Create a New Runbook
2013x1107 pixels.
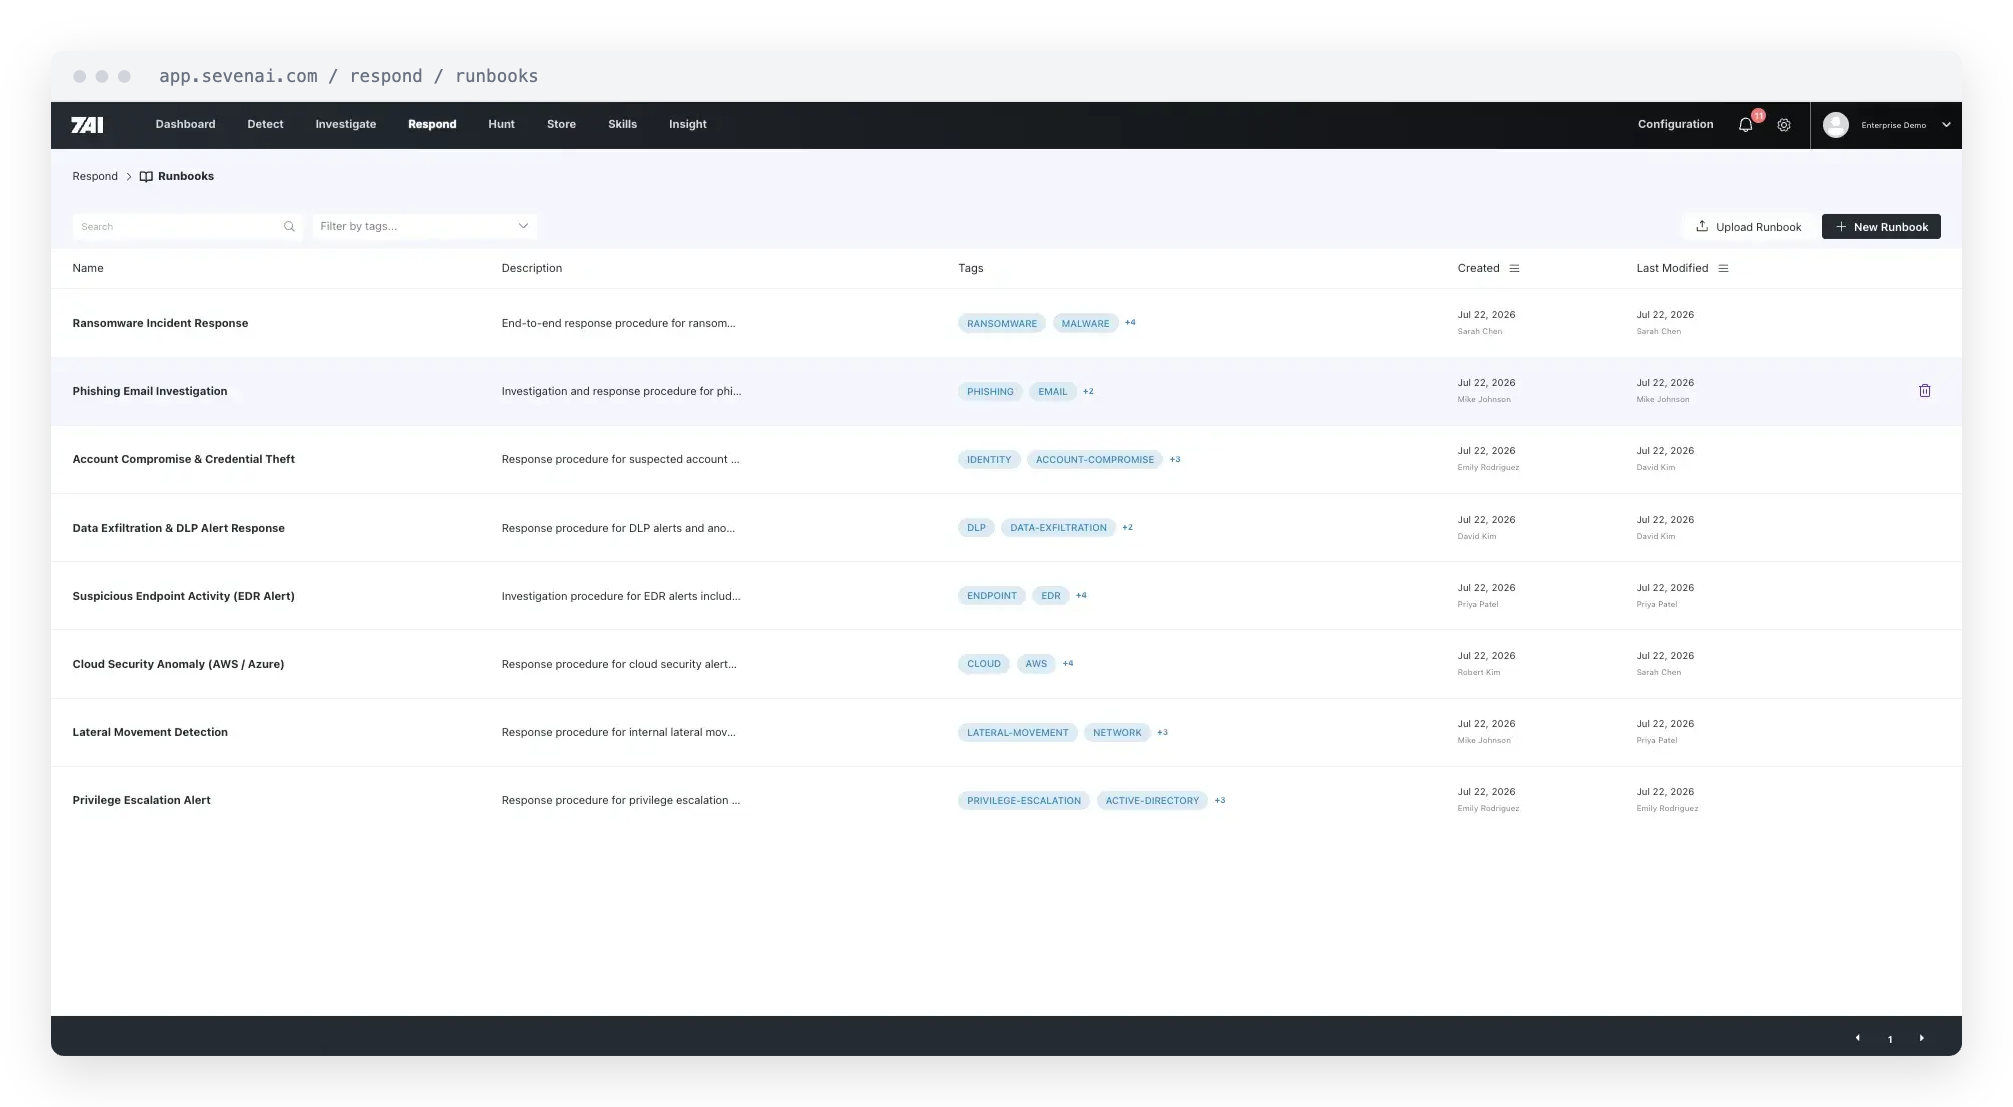point(1881,227)
